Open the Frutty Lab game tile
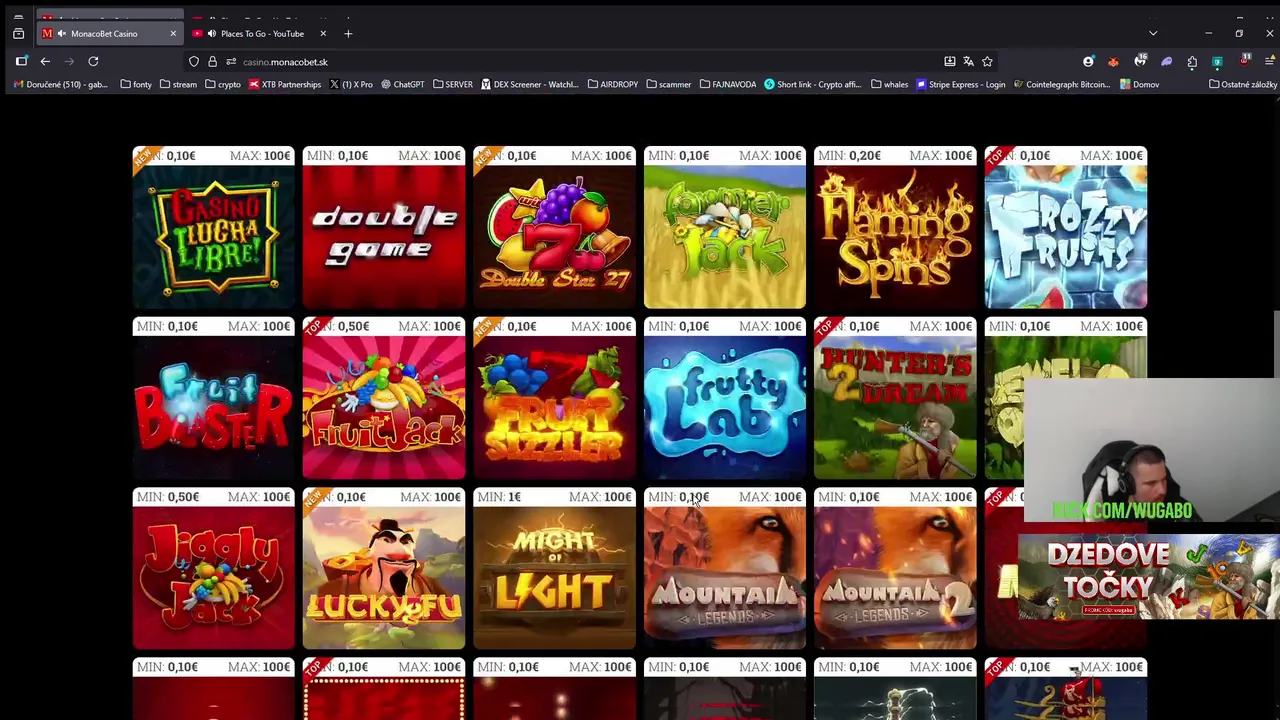Image resolution: width=1280 pixels, height=720 pixels. (x=725, y=399)
